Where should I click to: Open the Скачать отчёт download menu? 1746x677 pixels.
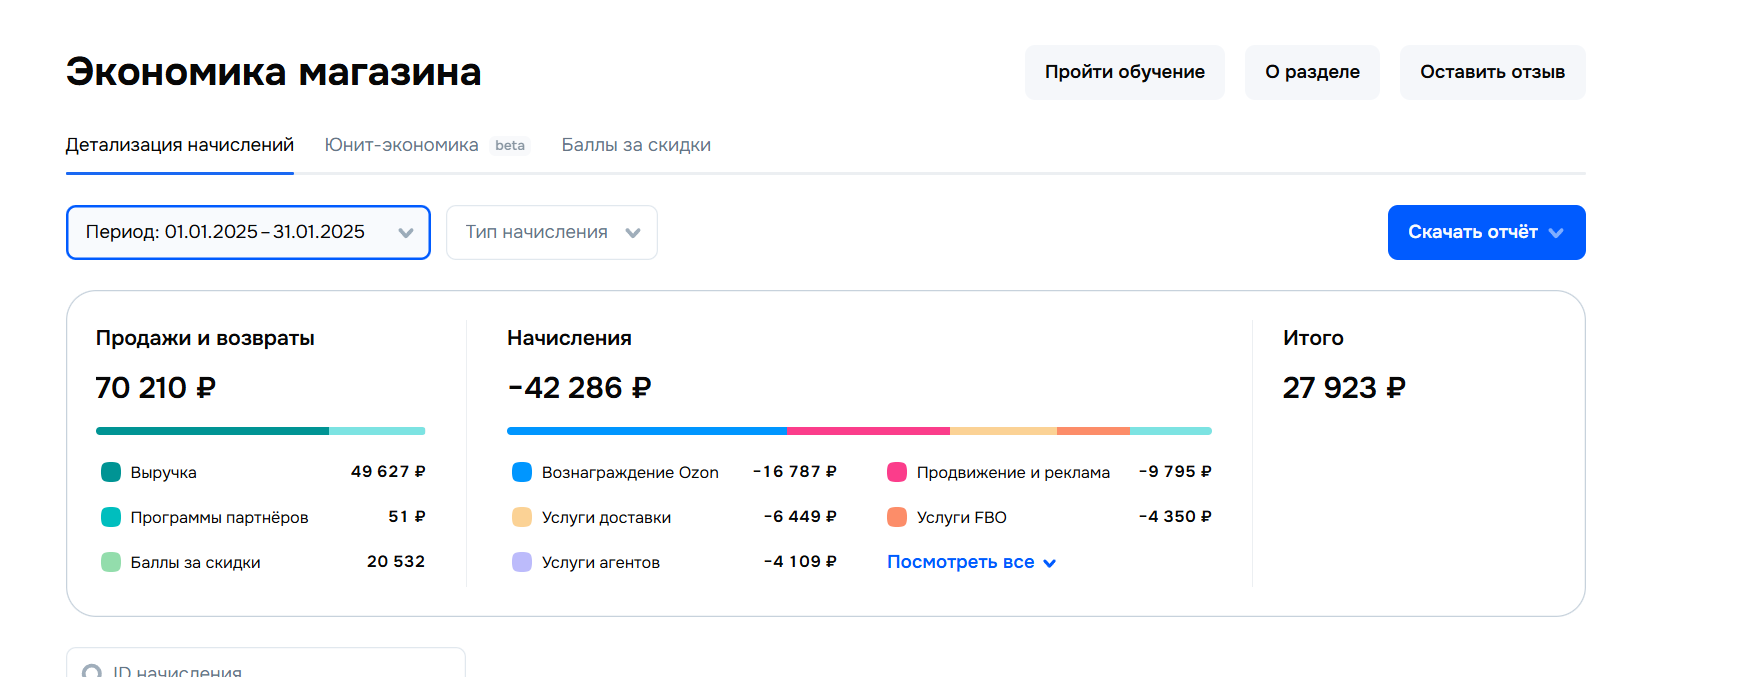point(1486,232)
